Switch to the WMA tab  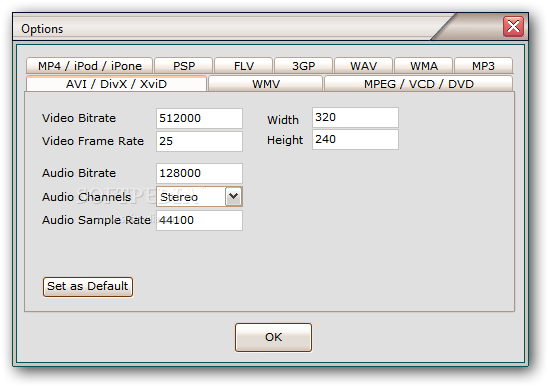[424, 66]
